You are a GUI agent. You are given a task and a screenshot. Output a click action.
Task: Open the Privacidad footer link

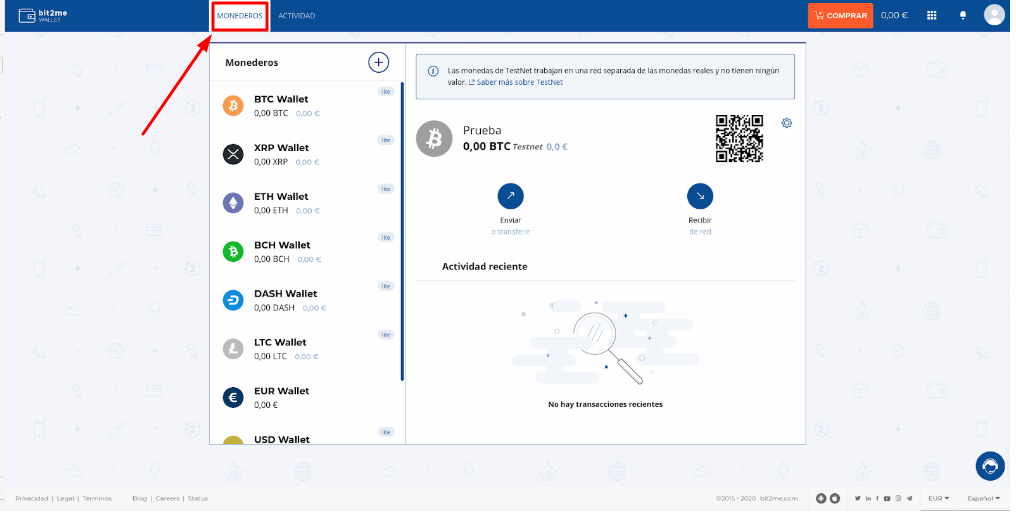32,498
